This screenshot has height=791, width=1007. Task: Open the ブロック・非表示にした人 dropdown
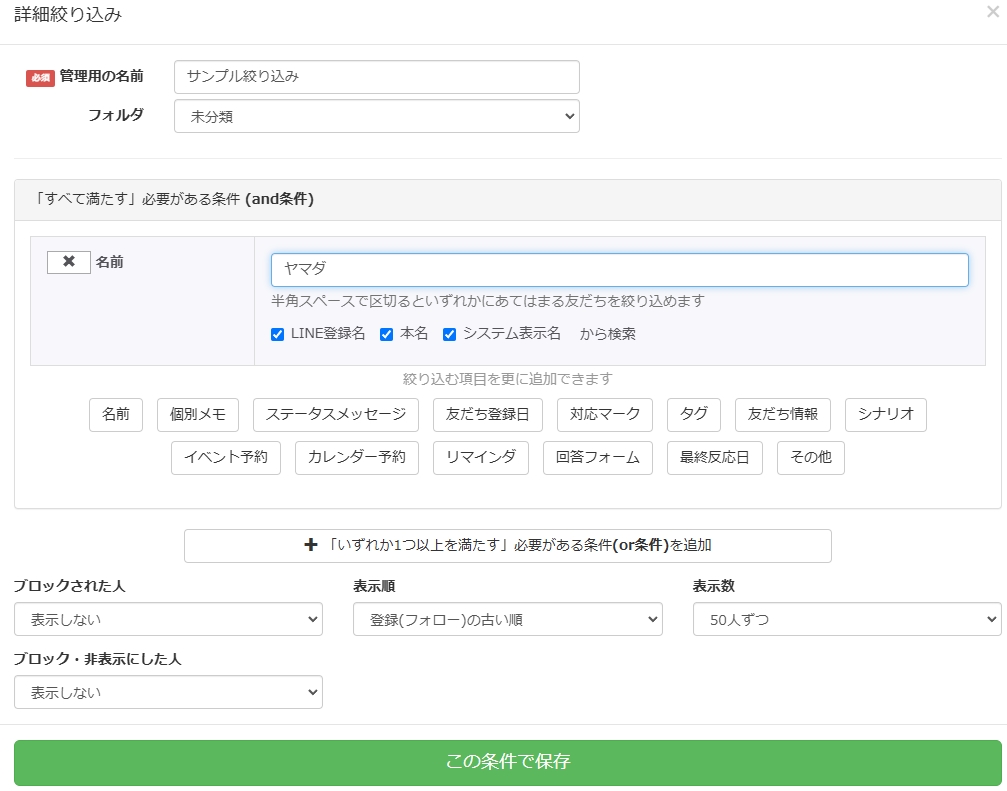(x=168, y=692)
